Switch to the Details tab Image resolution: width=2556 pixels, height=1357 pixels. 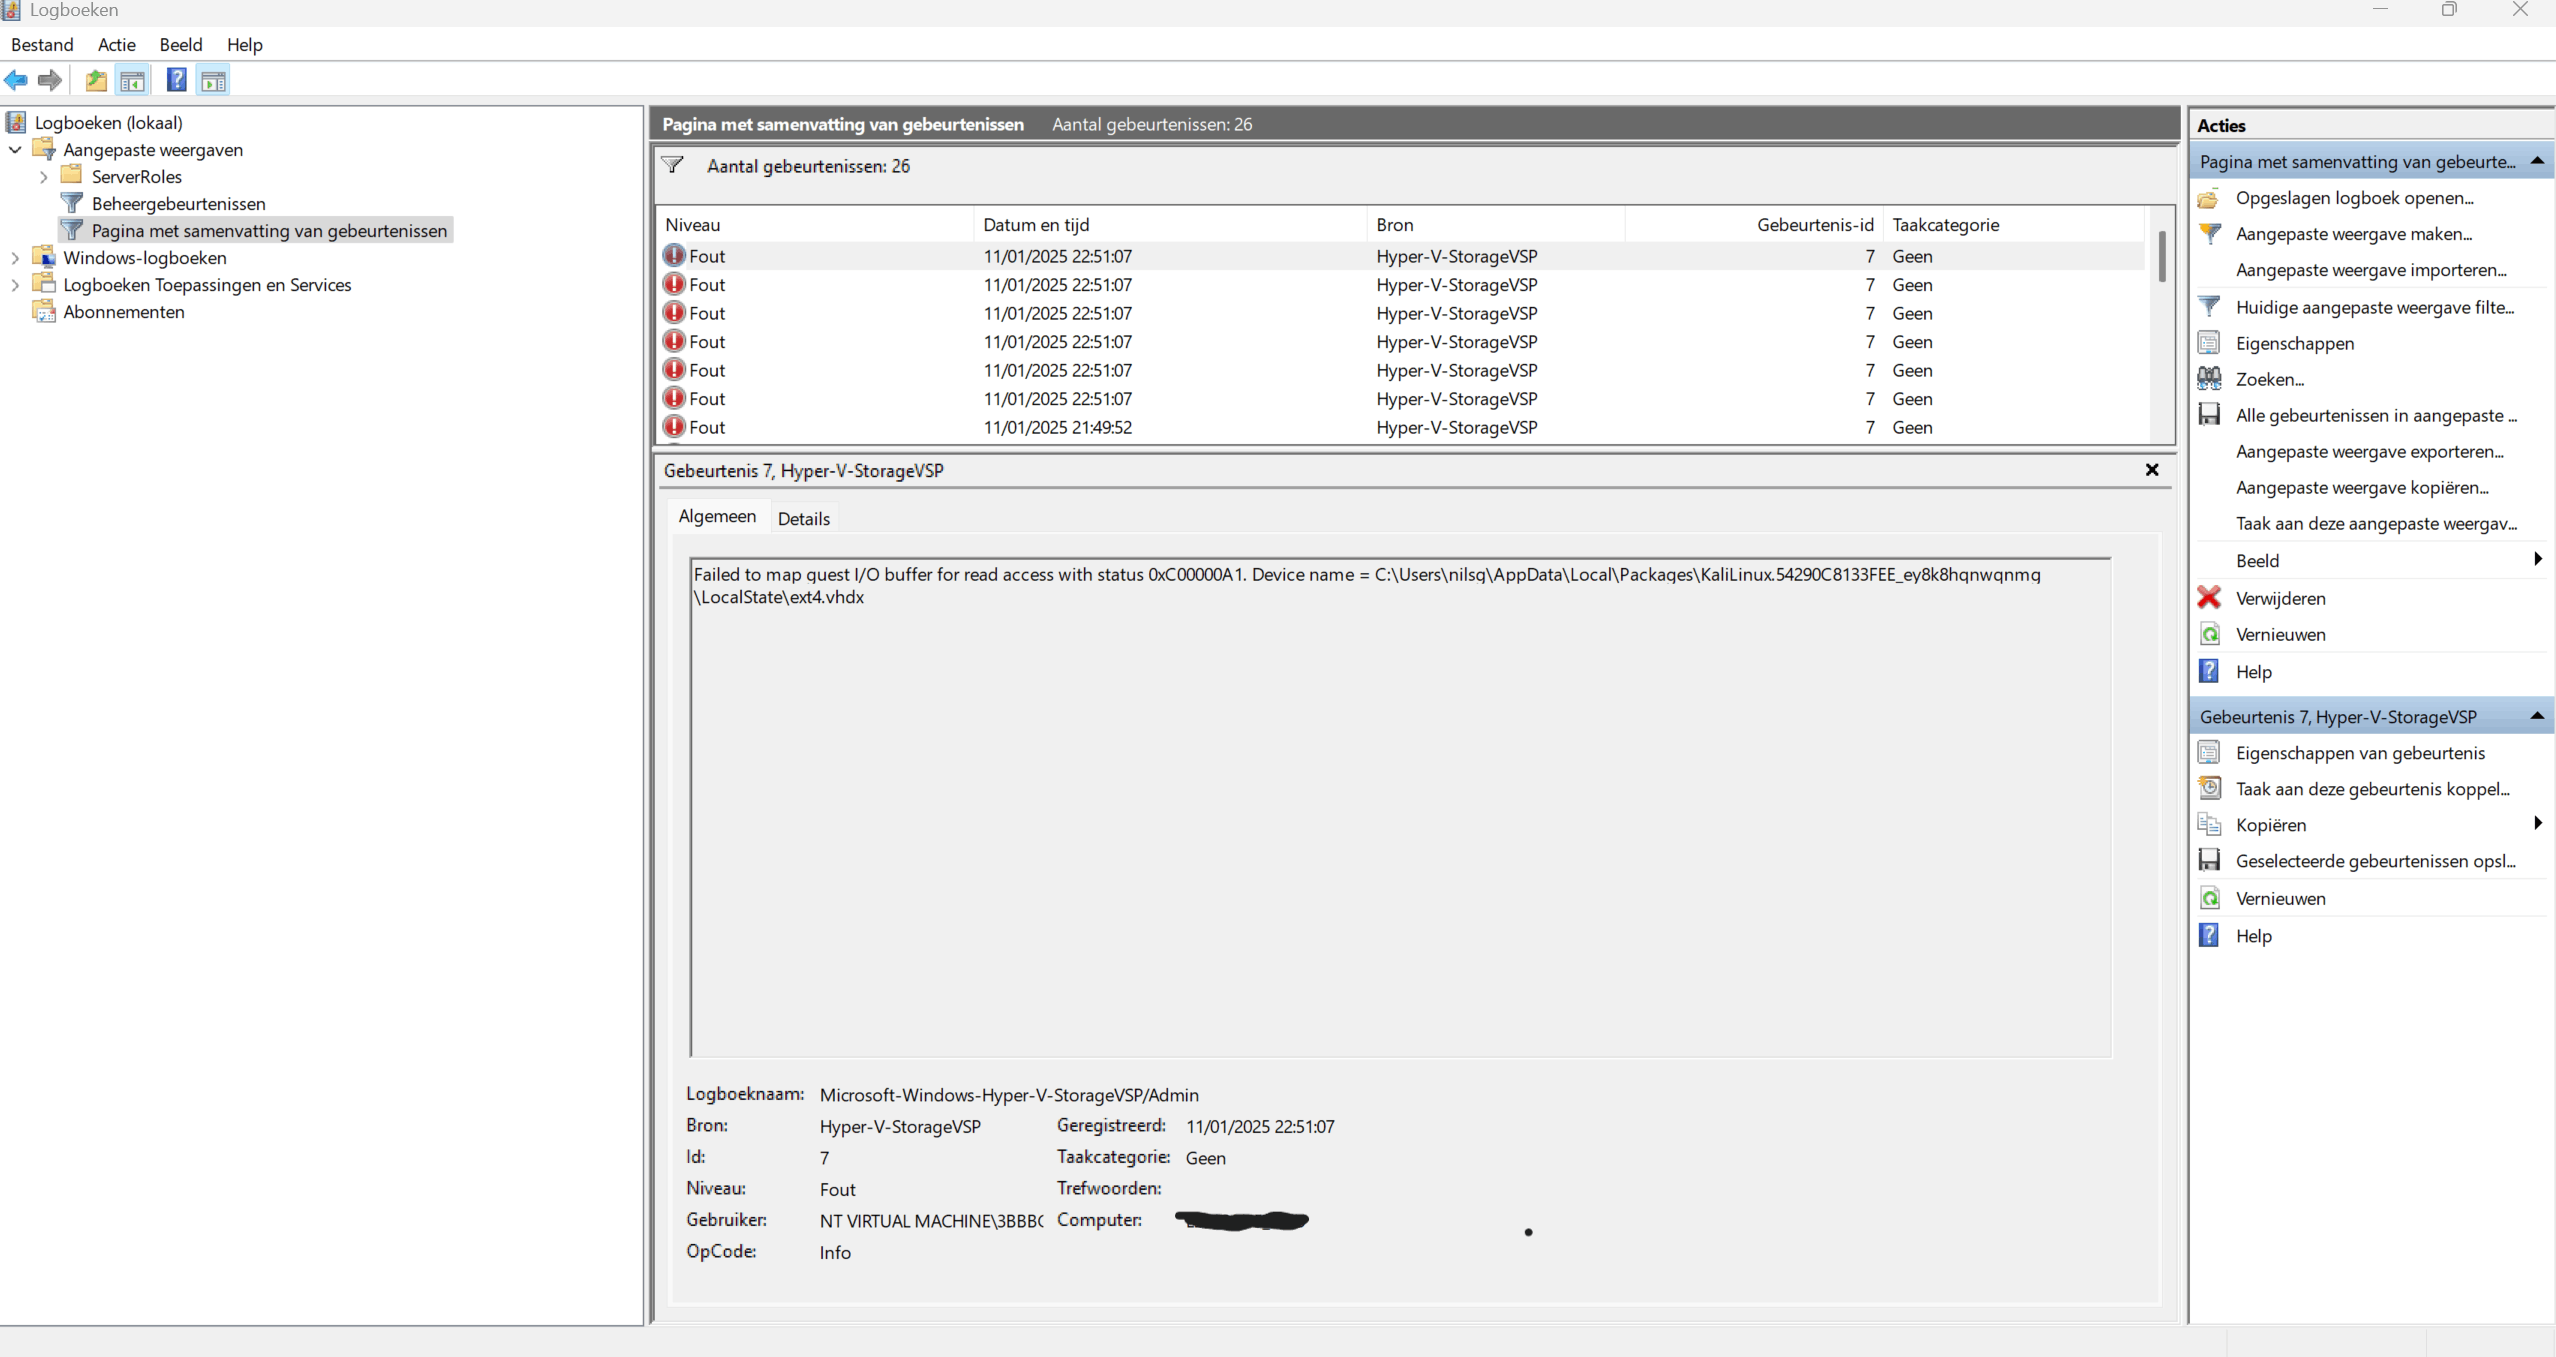pyautogui.click(x=803, y=518)
